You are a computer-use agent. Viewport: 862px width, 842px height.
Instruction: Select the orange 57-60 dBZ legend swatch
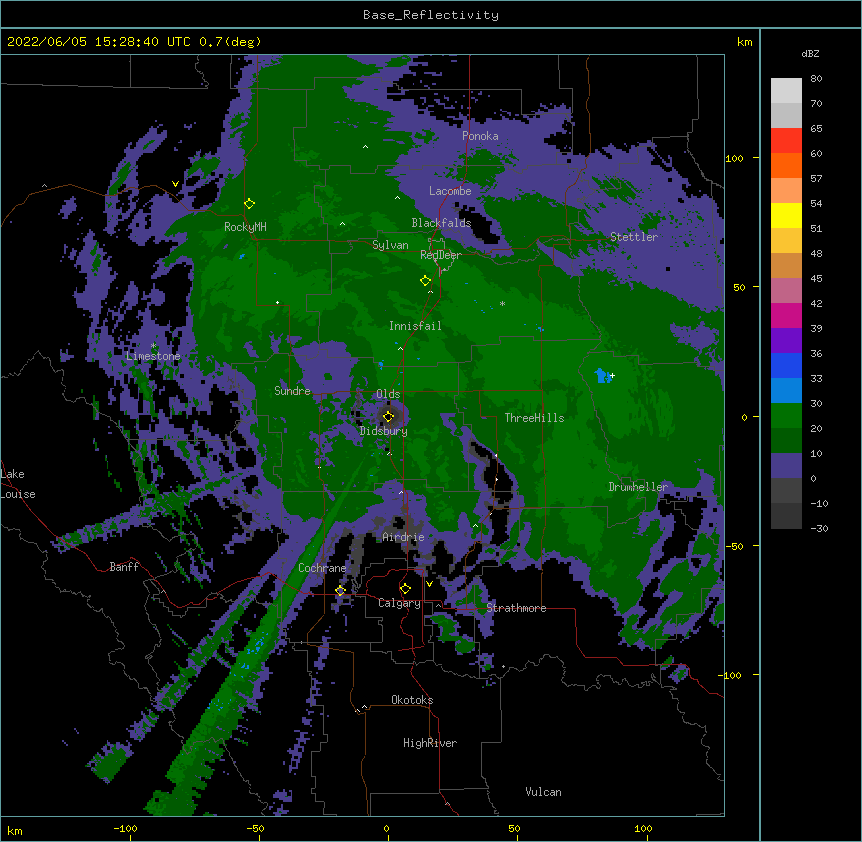[x=786, y=166]
